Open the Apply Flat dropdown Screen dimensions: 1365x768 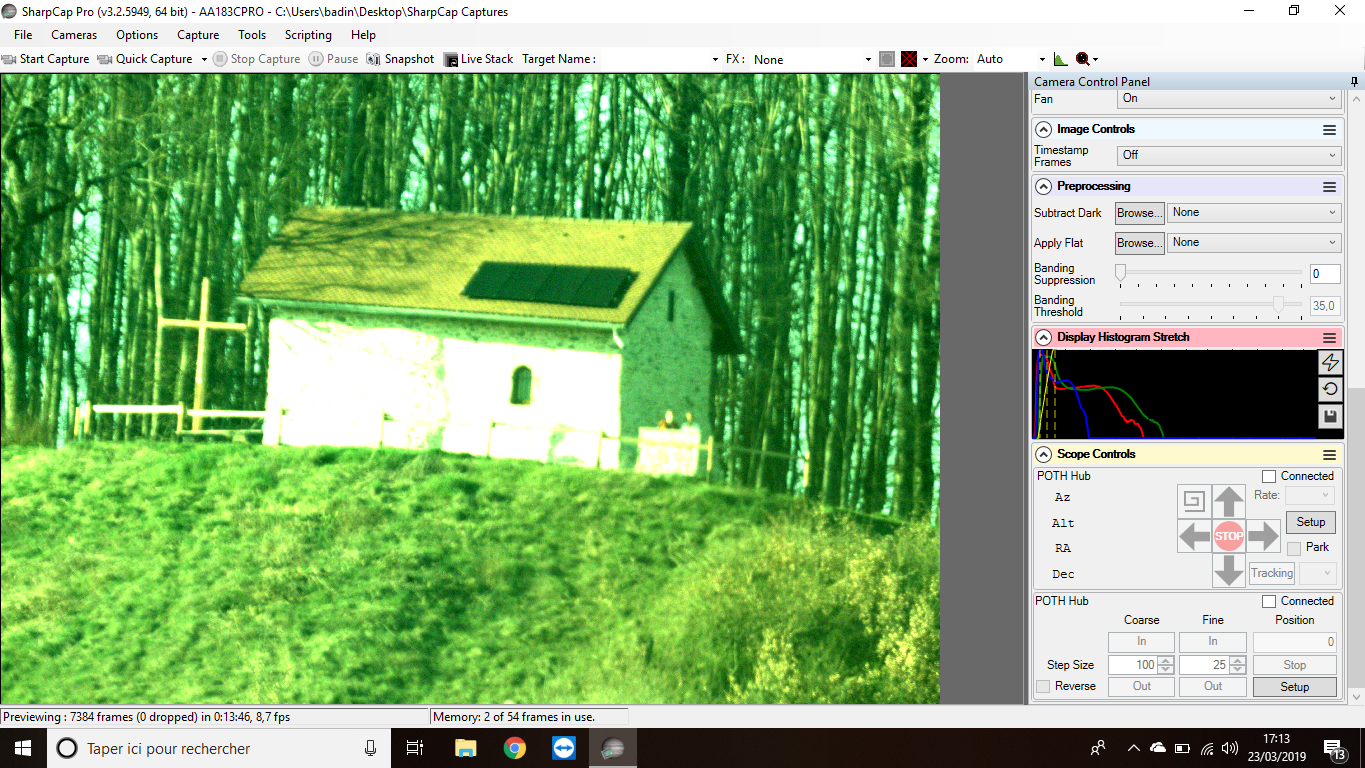click(x=1253, y=243)
